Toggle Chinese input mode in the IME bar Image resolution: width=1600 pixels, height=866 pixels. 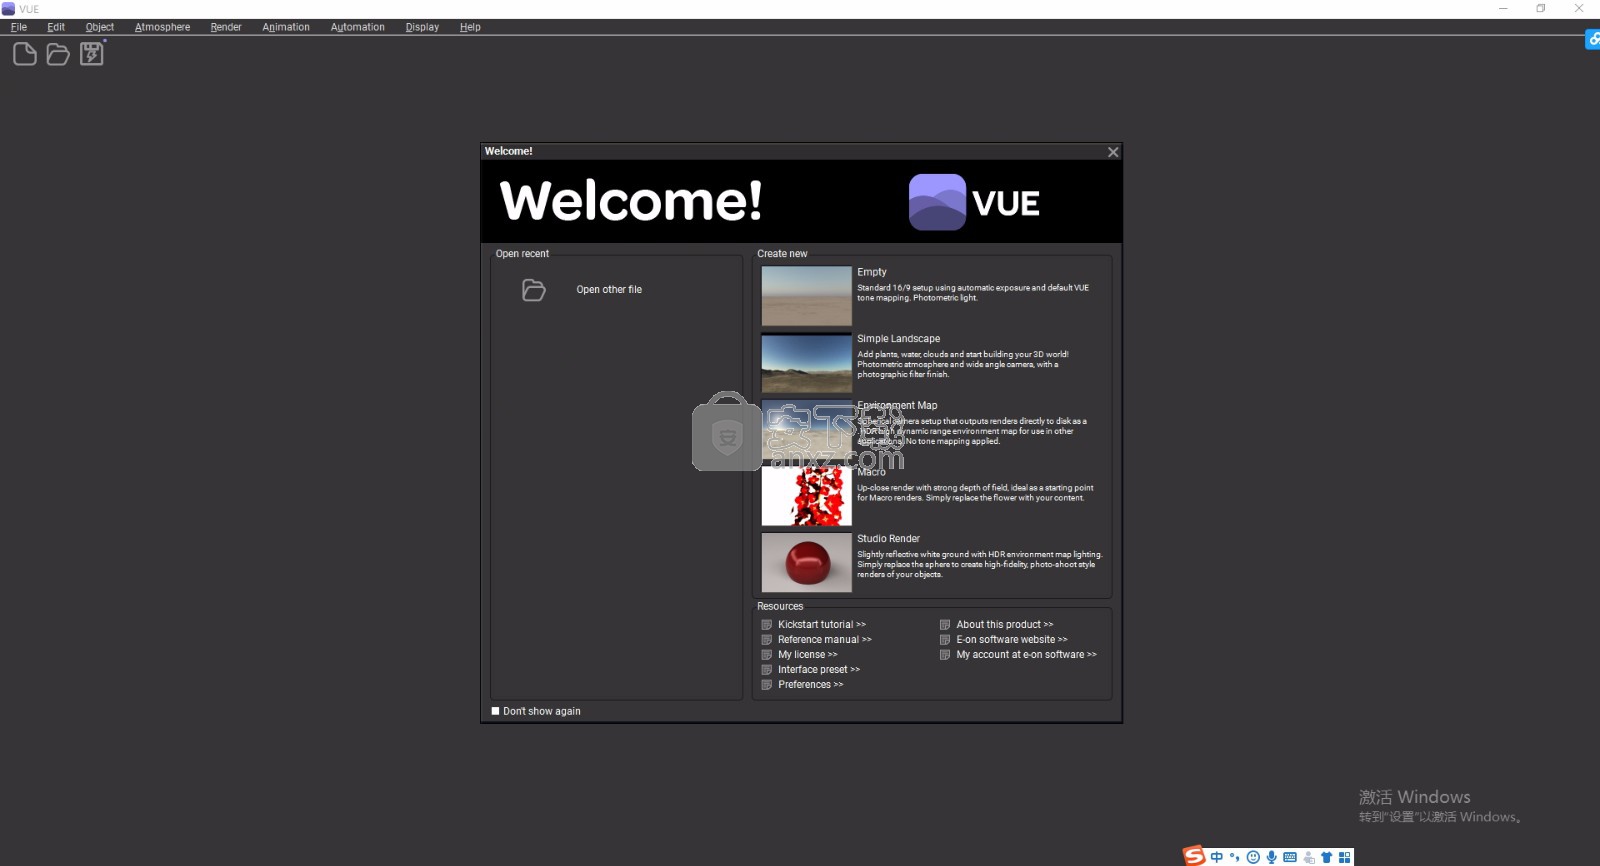click(x=1217, y=857)
